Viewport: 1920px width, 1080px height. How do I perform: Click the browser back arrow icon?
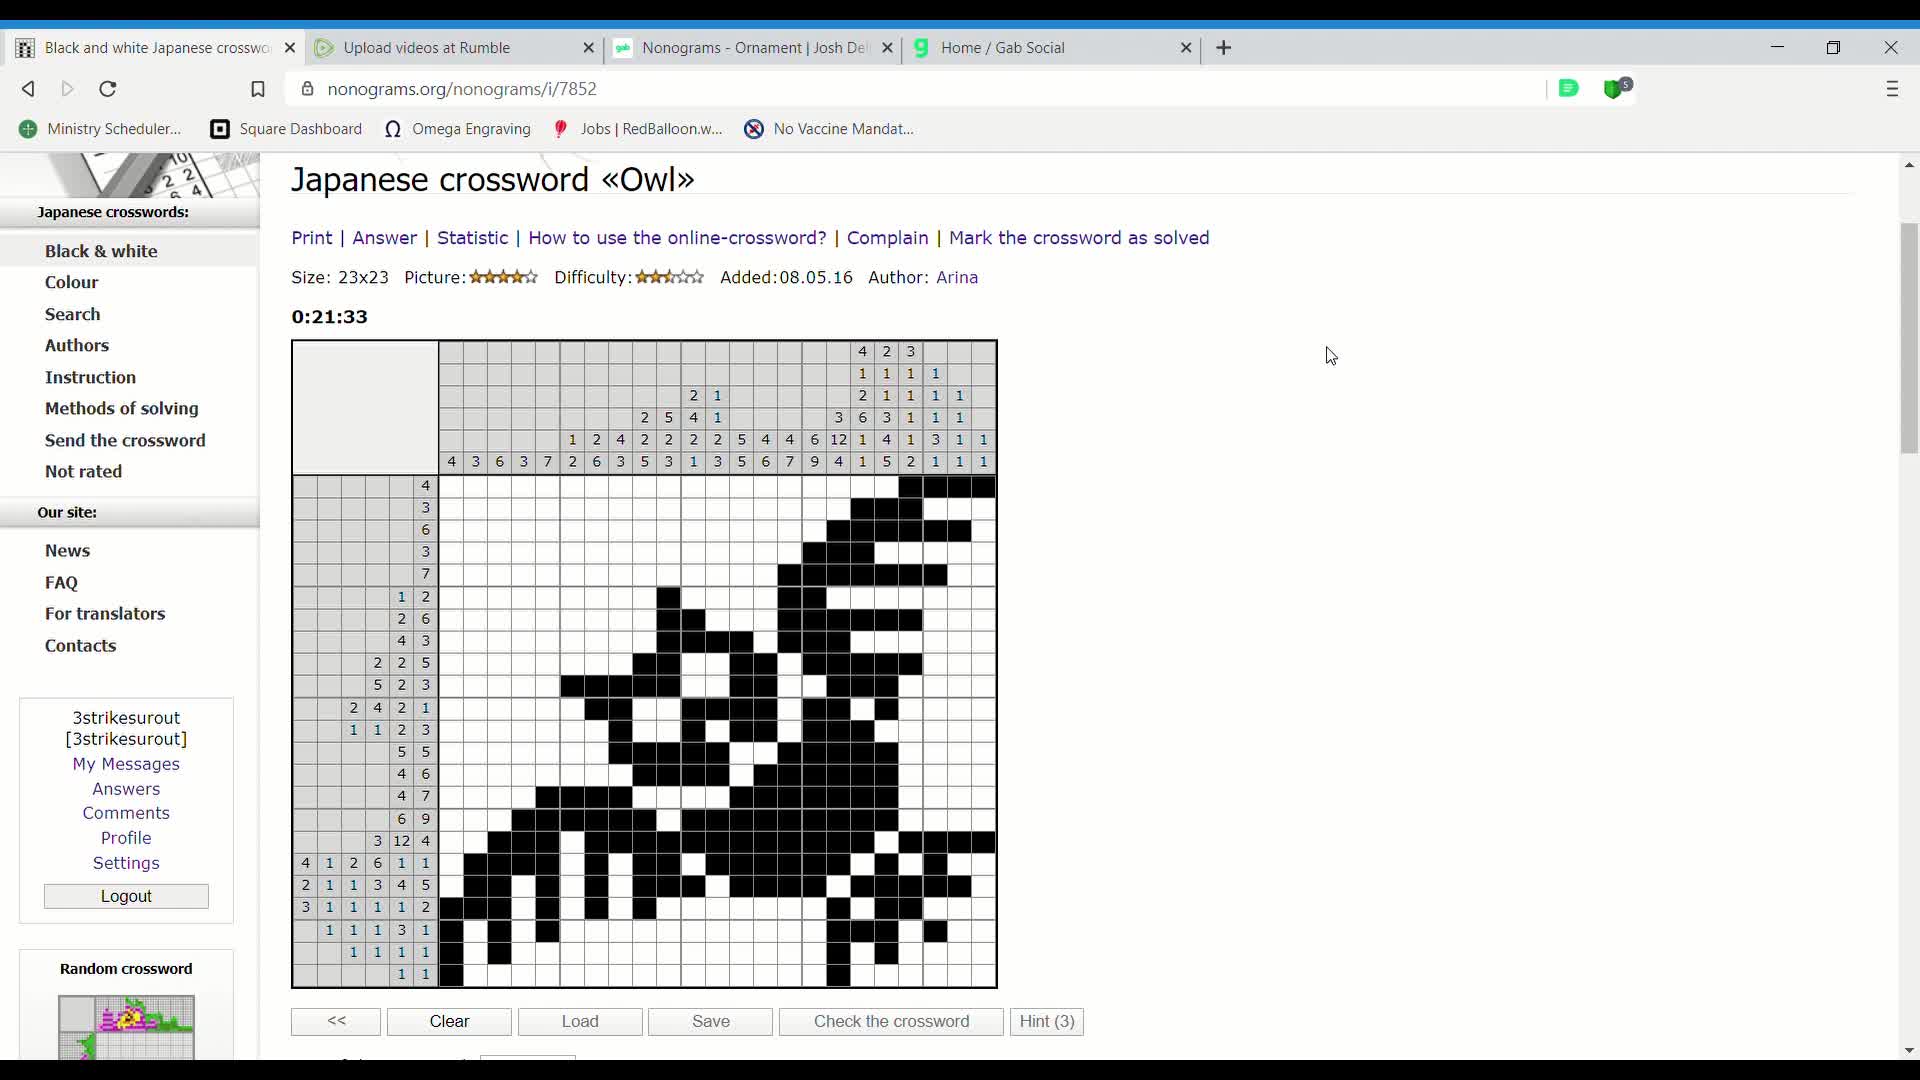coord(28,89)
